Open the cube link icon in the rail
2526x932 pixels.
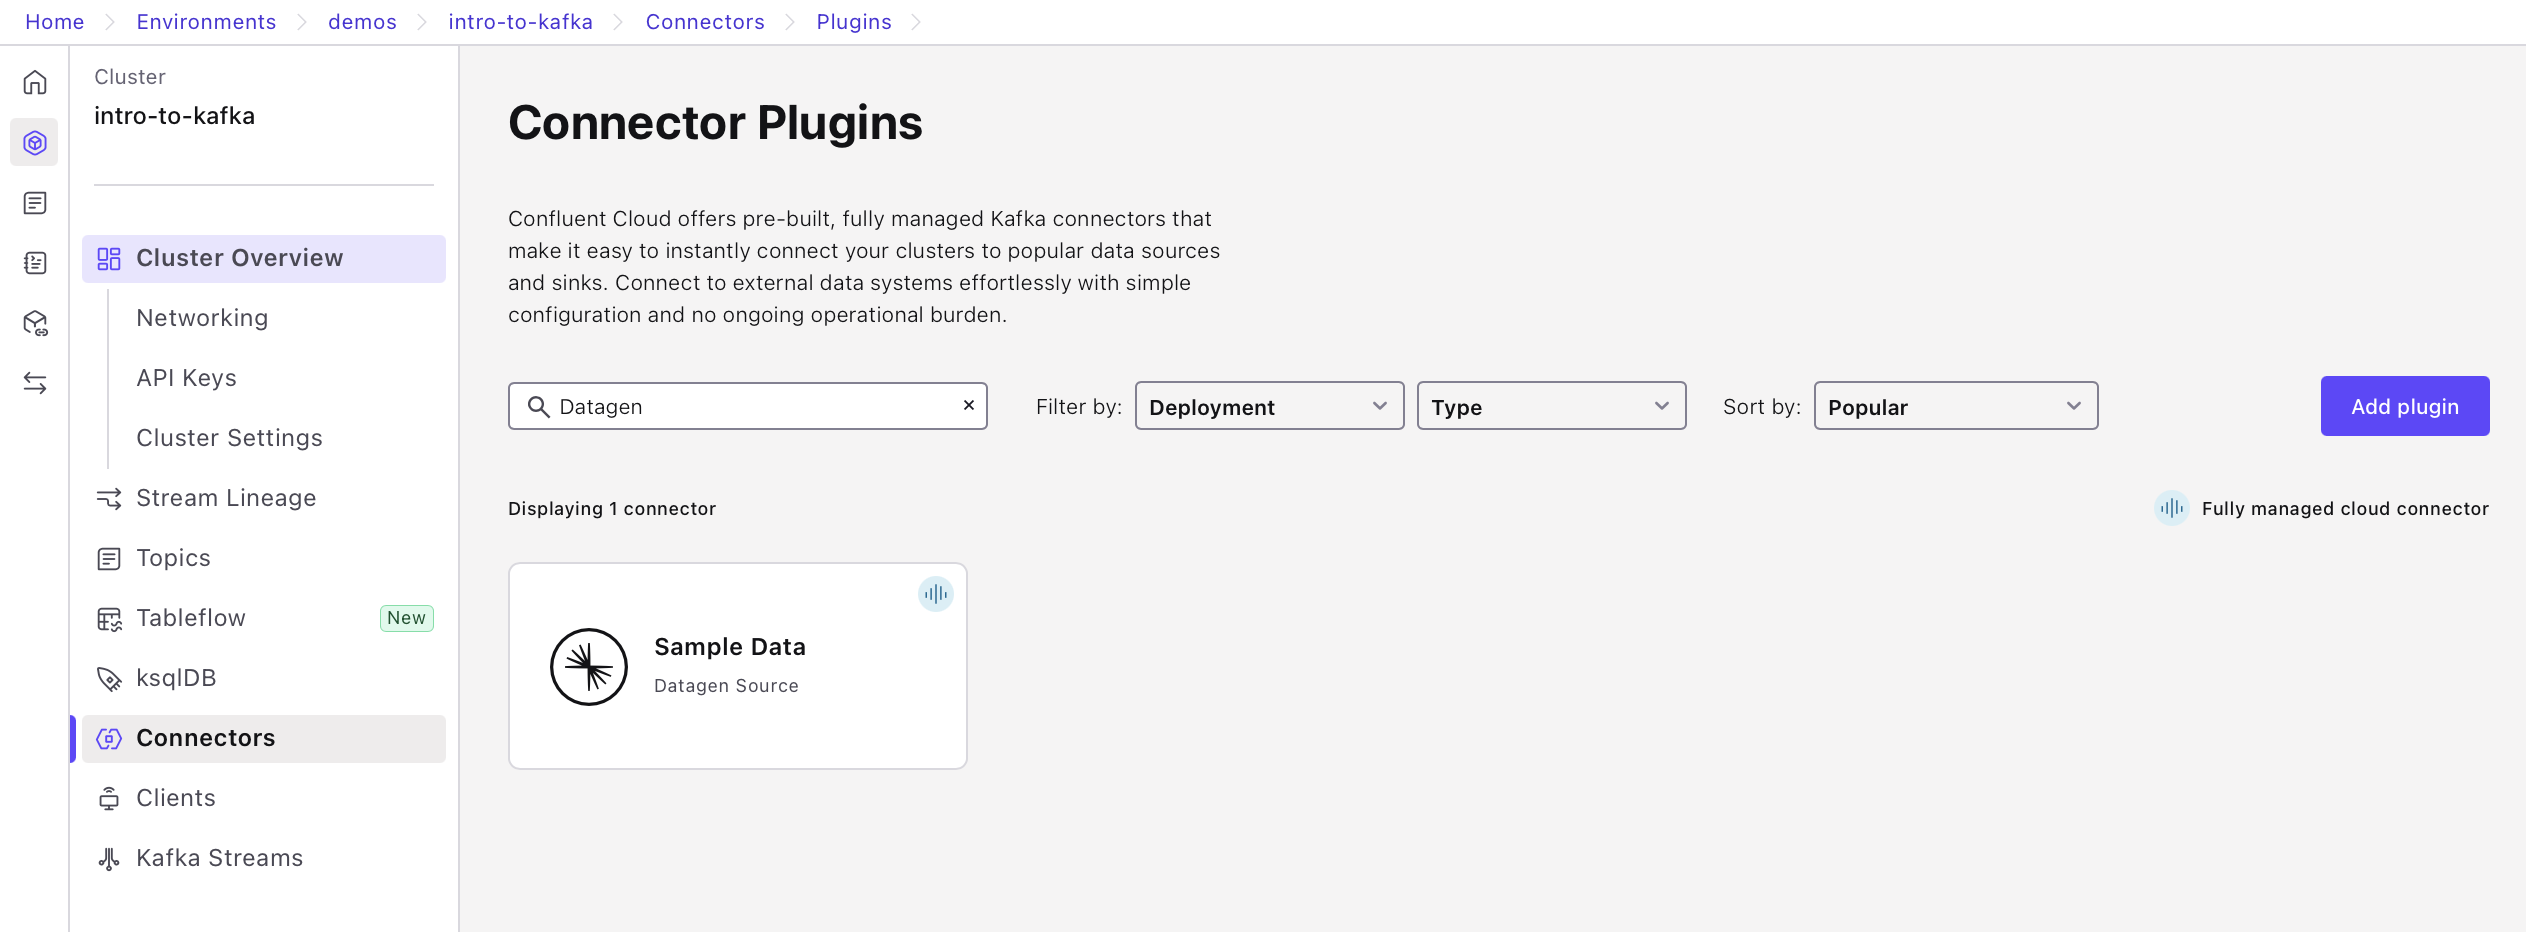pyautogui.click(x=35, y=323)
